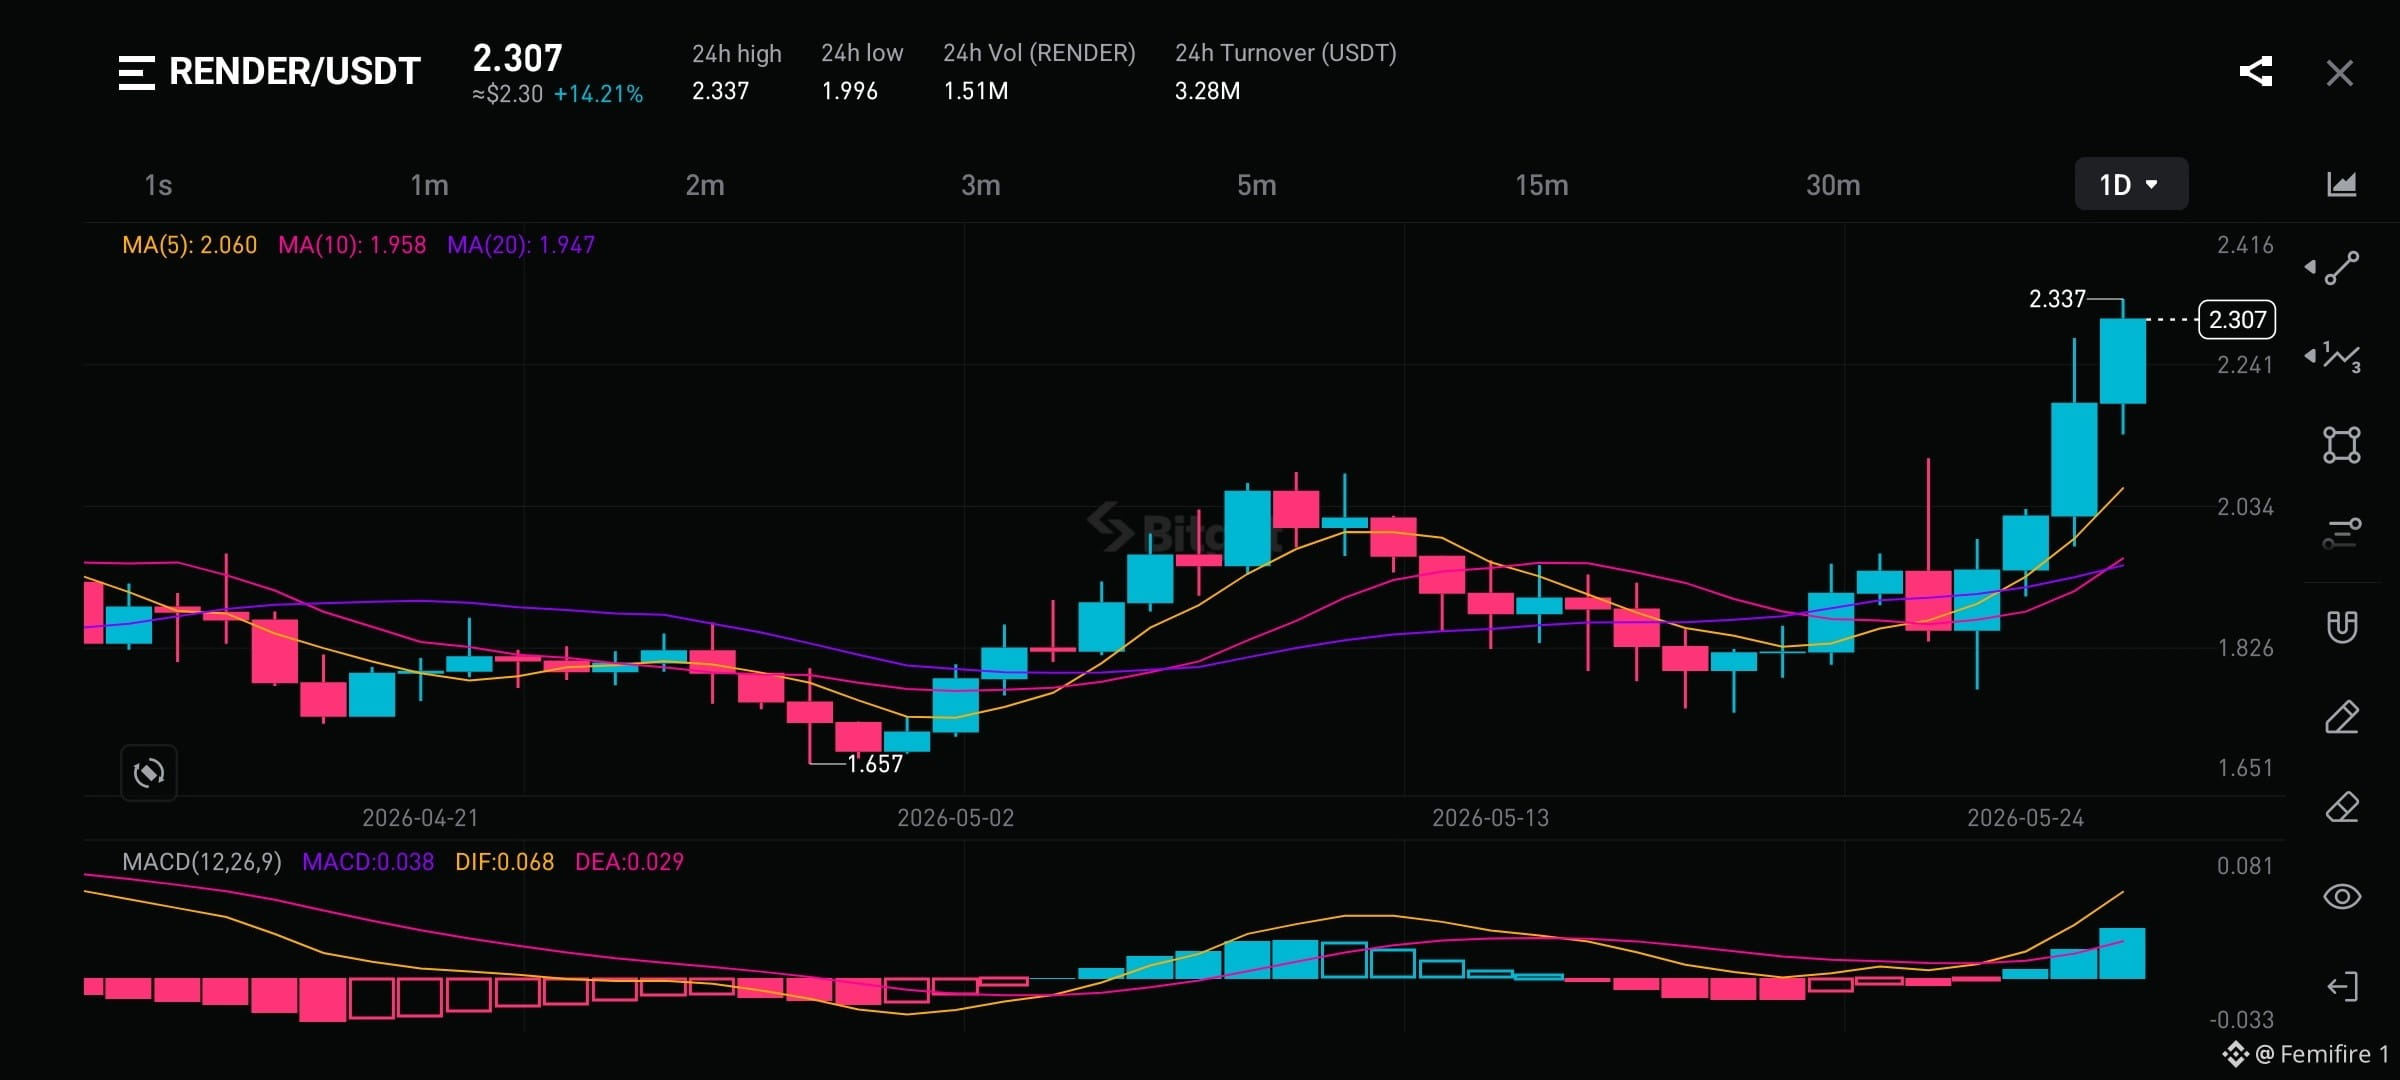Tap the MA(20): 1.947 indicator label
2400x1080 pixels.
(x=521, y=245)
